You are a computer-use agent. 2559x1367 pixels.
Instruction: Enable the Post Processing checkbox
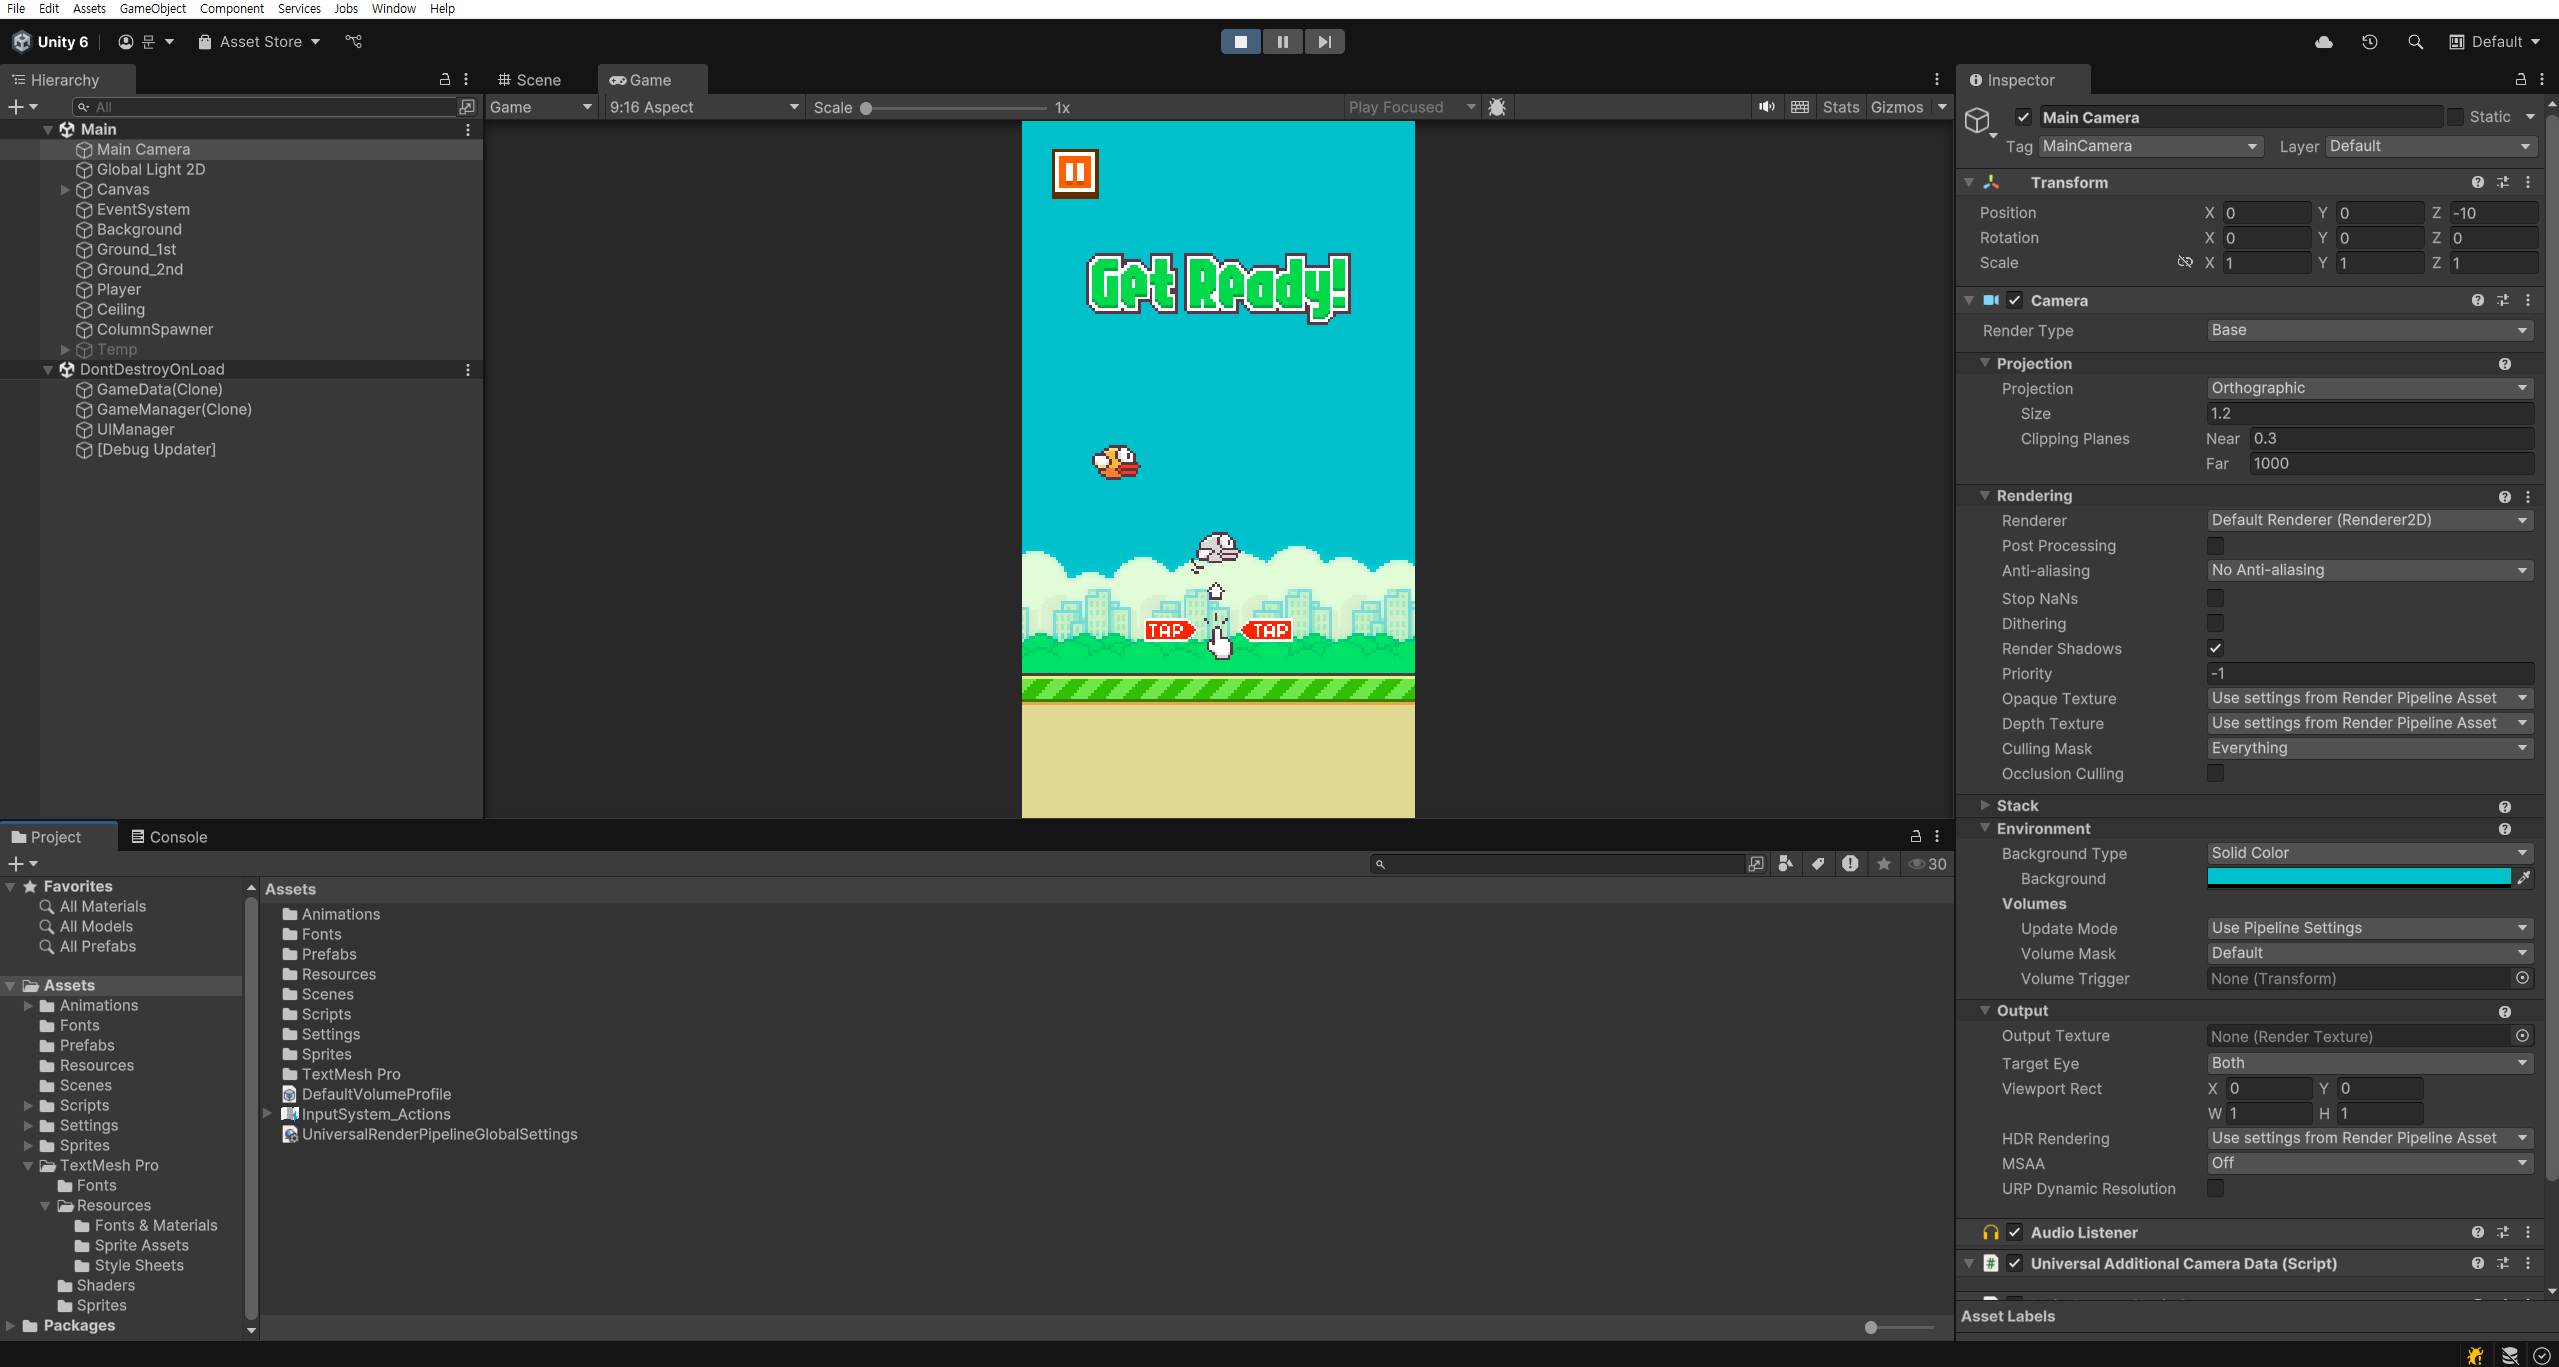[2215, 546]
